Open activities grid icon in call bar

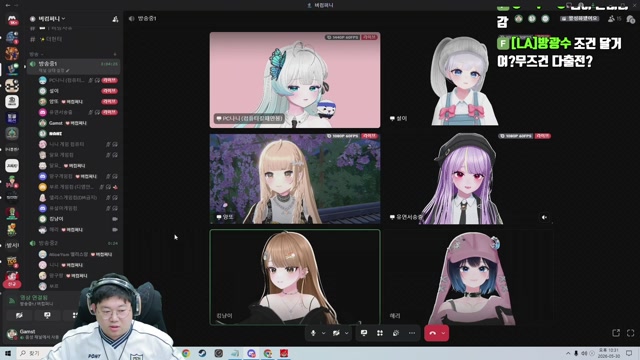(380, 333)
